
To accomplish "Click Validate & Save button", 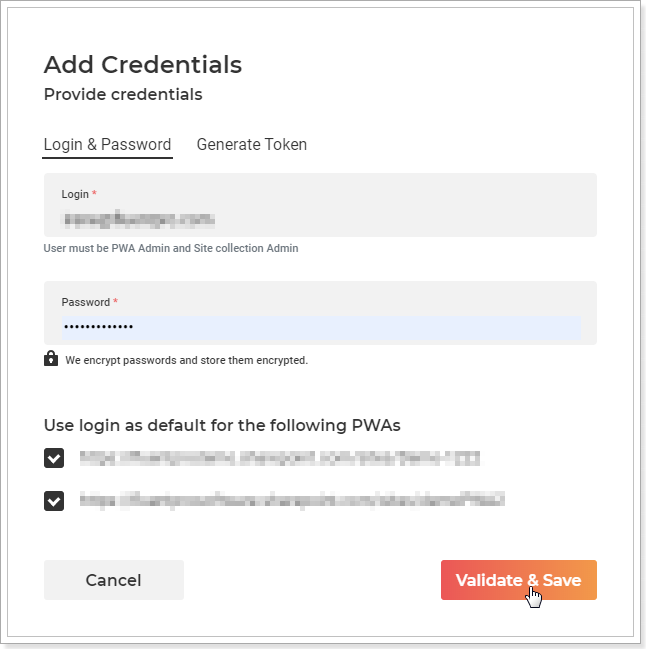I will [519, 580].
